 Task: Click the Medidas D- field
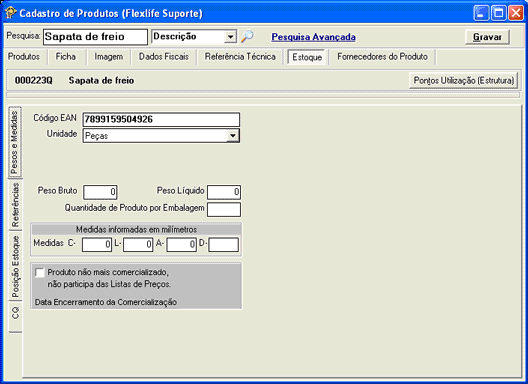point(224,245)
